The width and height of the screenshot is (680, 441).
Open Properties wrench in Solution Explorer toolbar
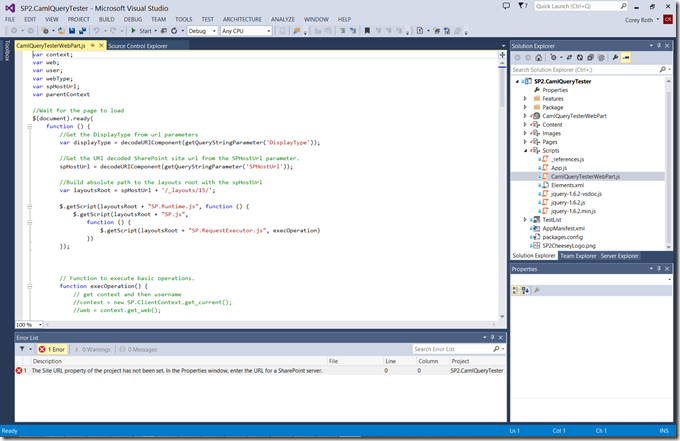coord(615,58)
